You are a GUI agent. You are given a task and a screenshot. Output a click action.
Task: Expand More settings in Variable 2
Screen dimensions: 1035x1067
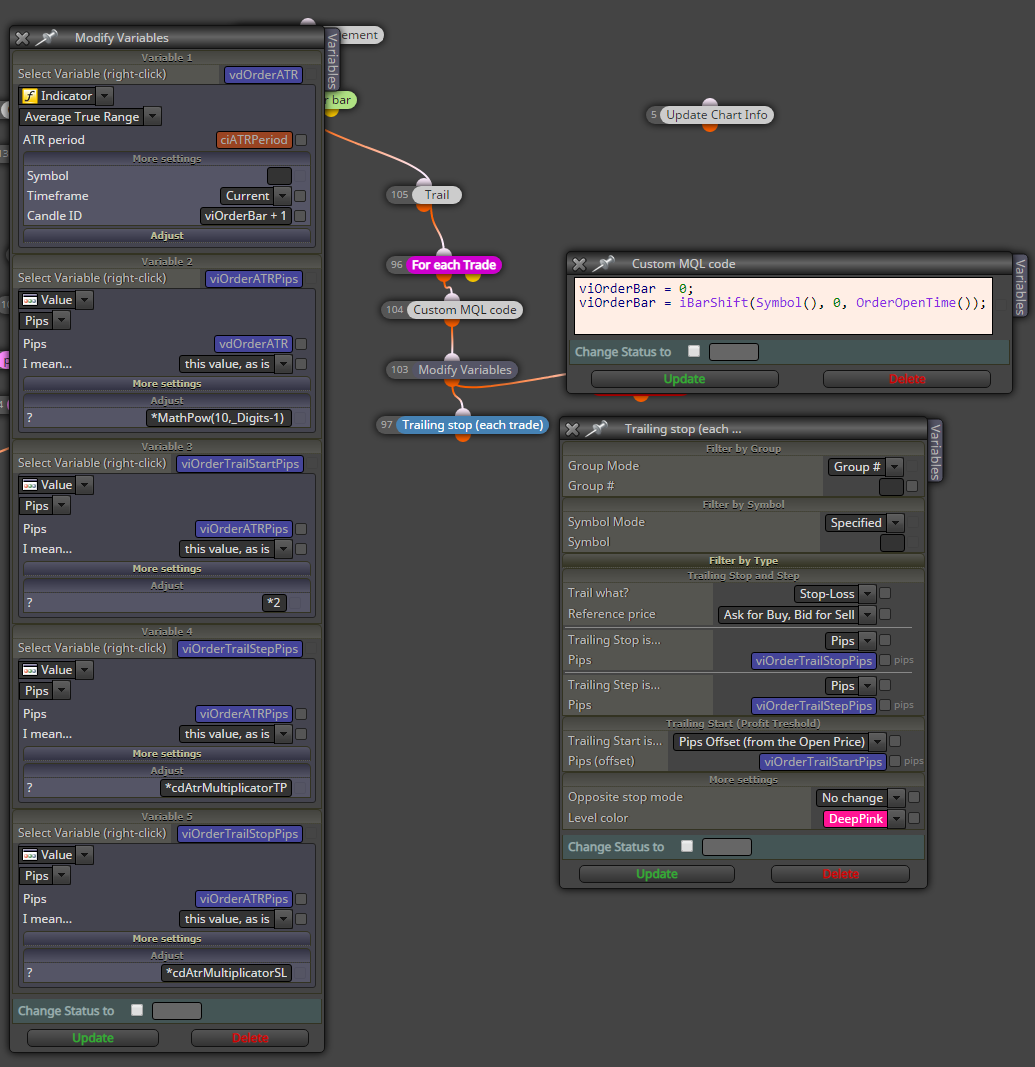(x=167, y=384)
